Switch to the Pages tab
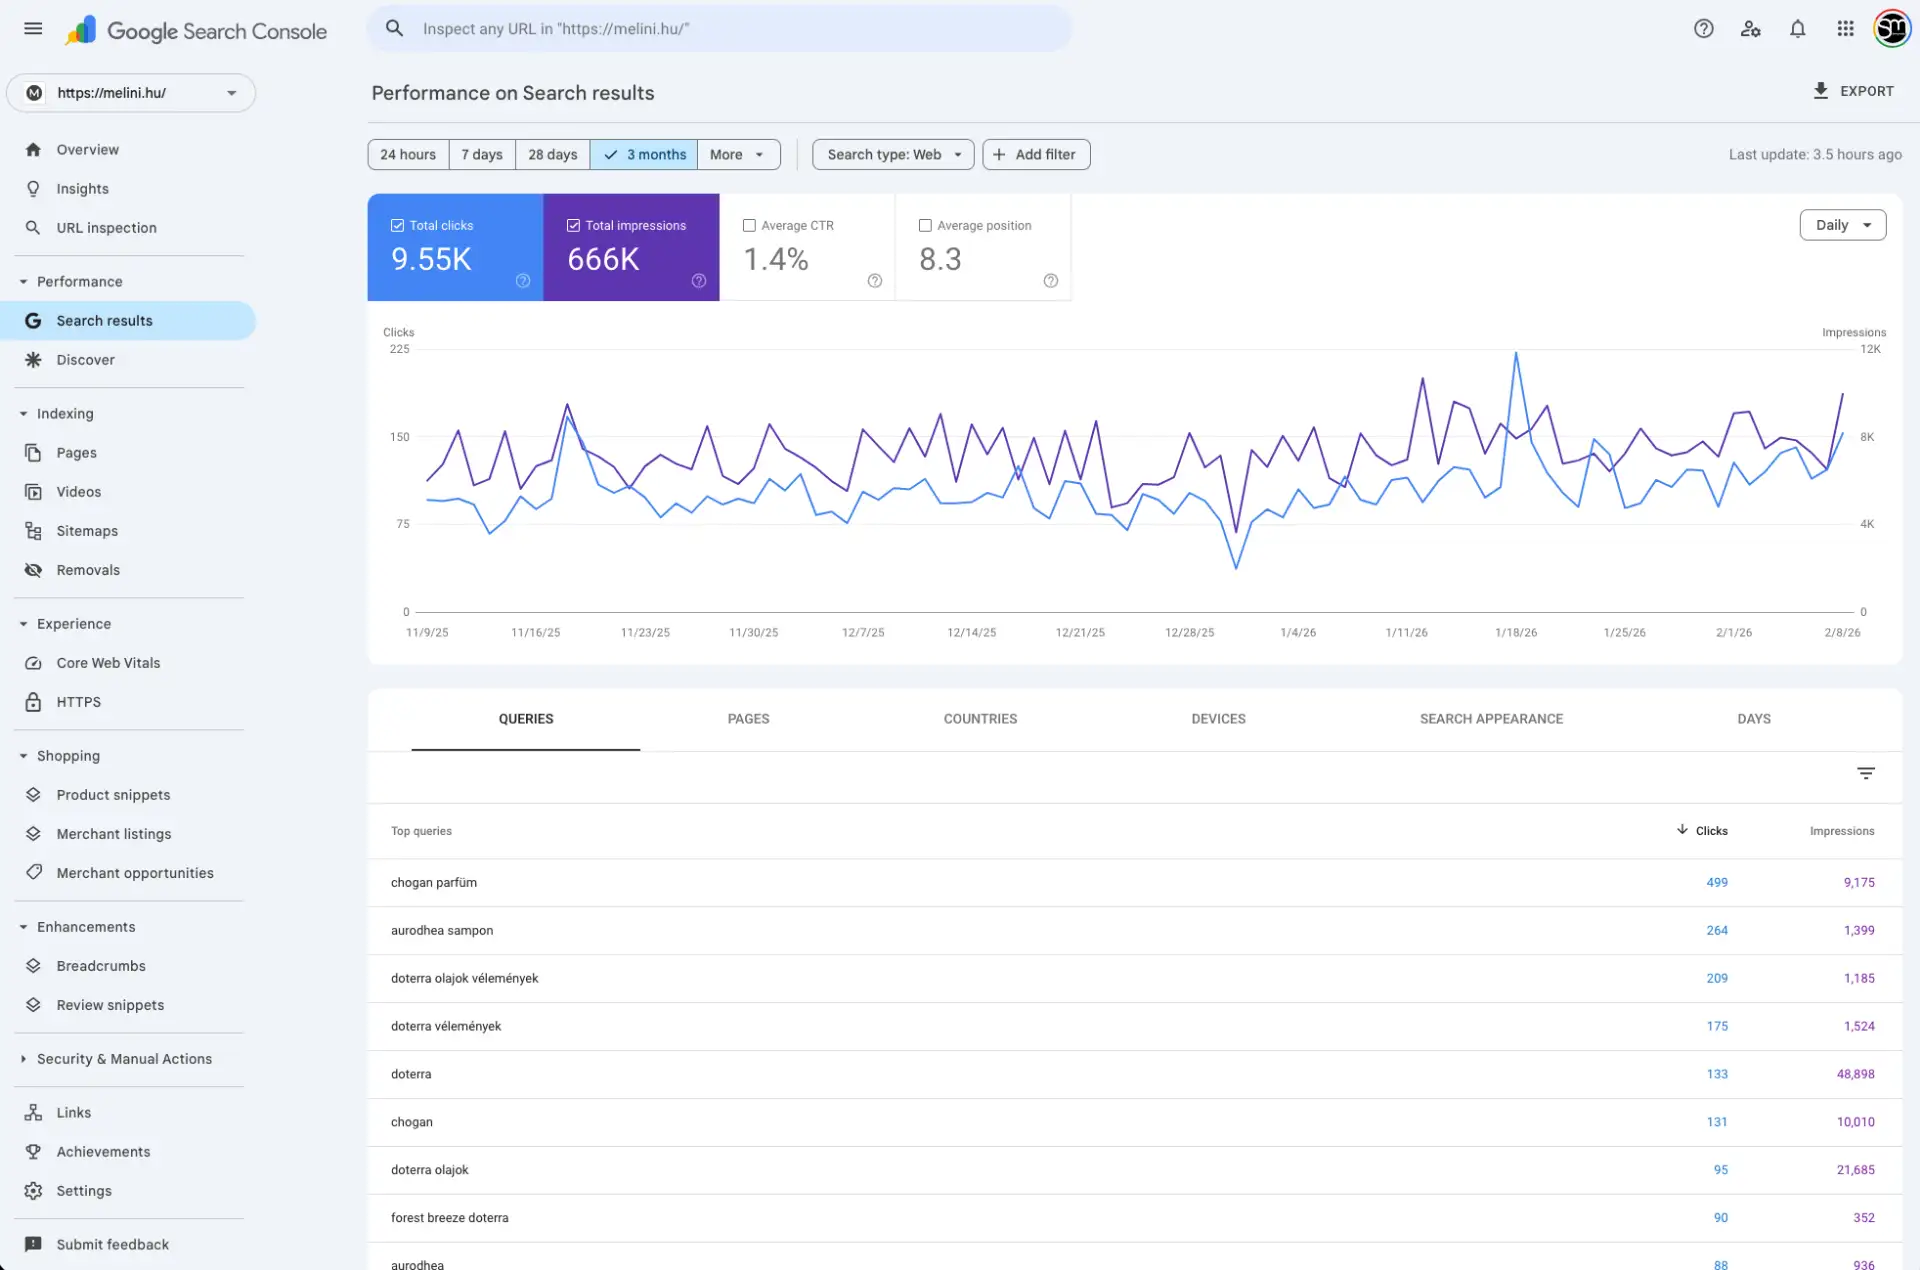Image resolution: width=1920 pixels, height=1270 pixels. pos(748,719)
